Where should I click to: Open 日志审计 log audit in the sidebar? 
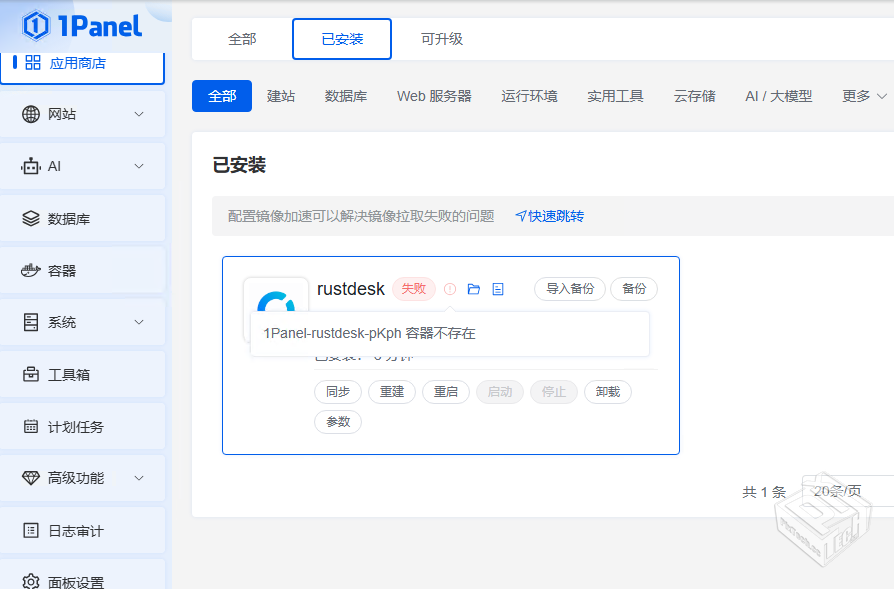tap(75, 531)
